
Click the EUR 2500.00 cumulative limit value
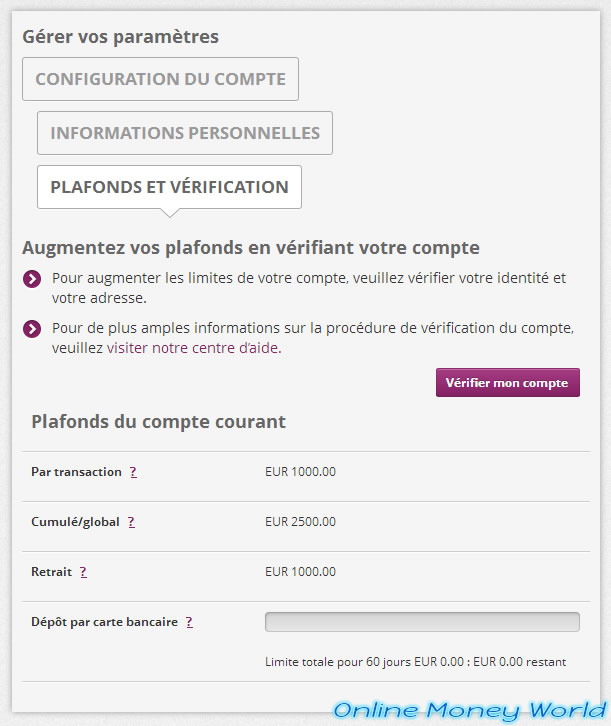300,522
